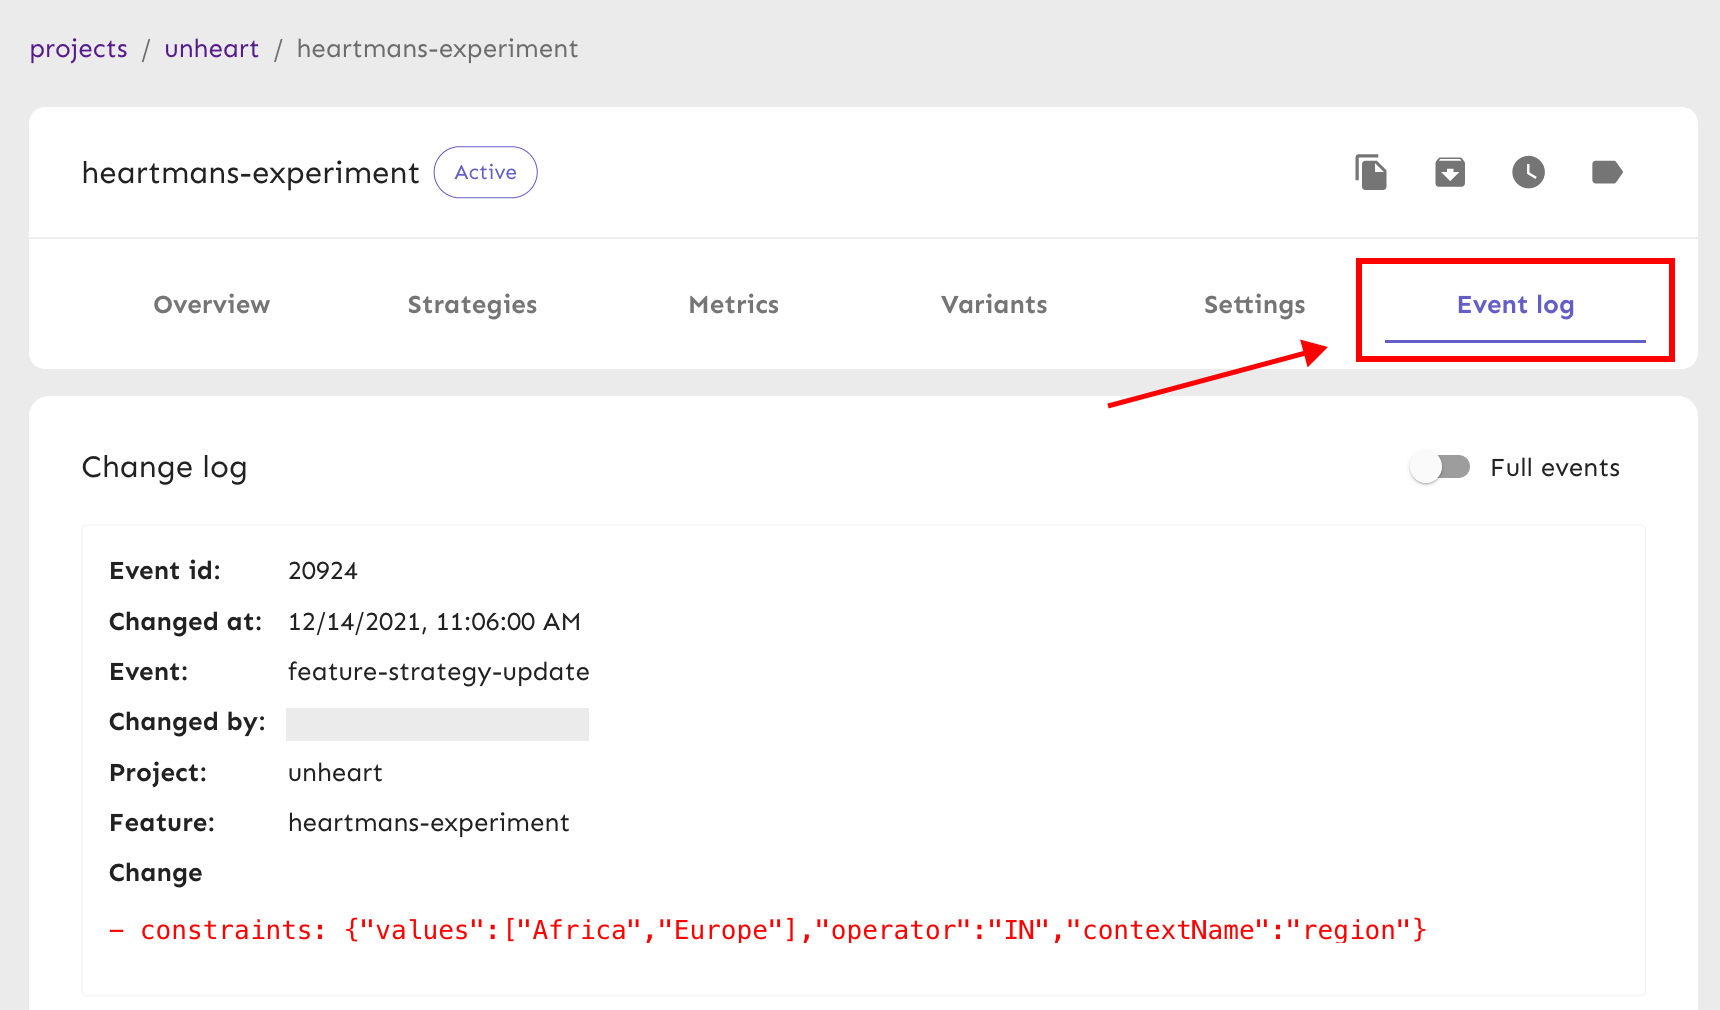Open the Overview tab
The width and height of the screenshot is (1720, 1010).
click(x=212, y=305)
